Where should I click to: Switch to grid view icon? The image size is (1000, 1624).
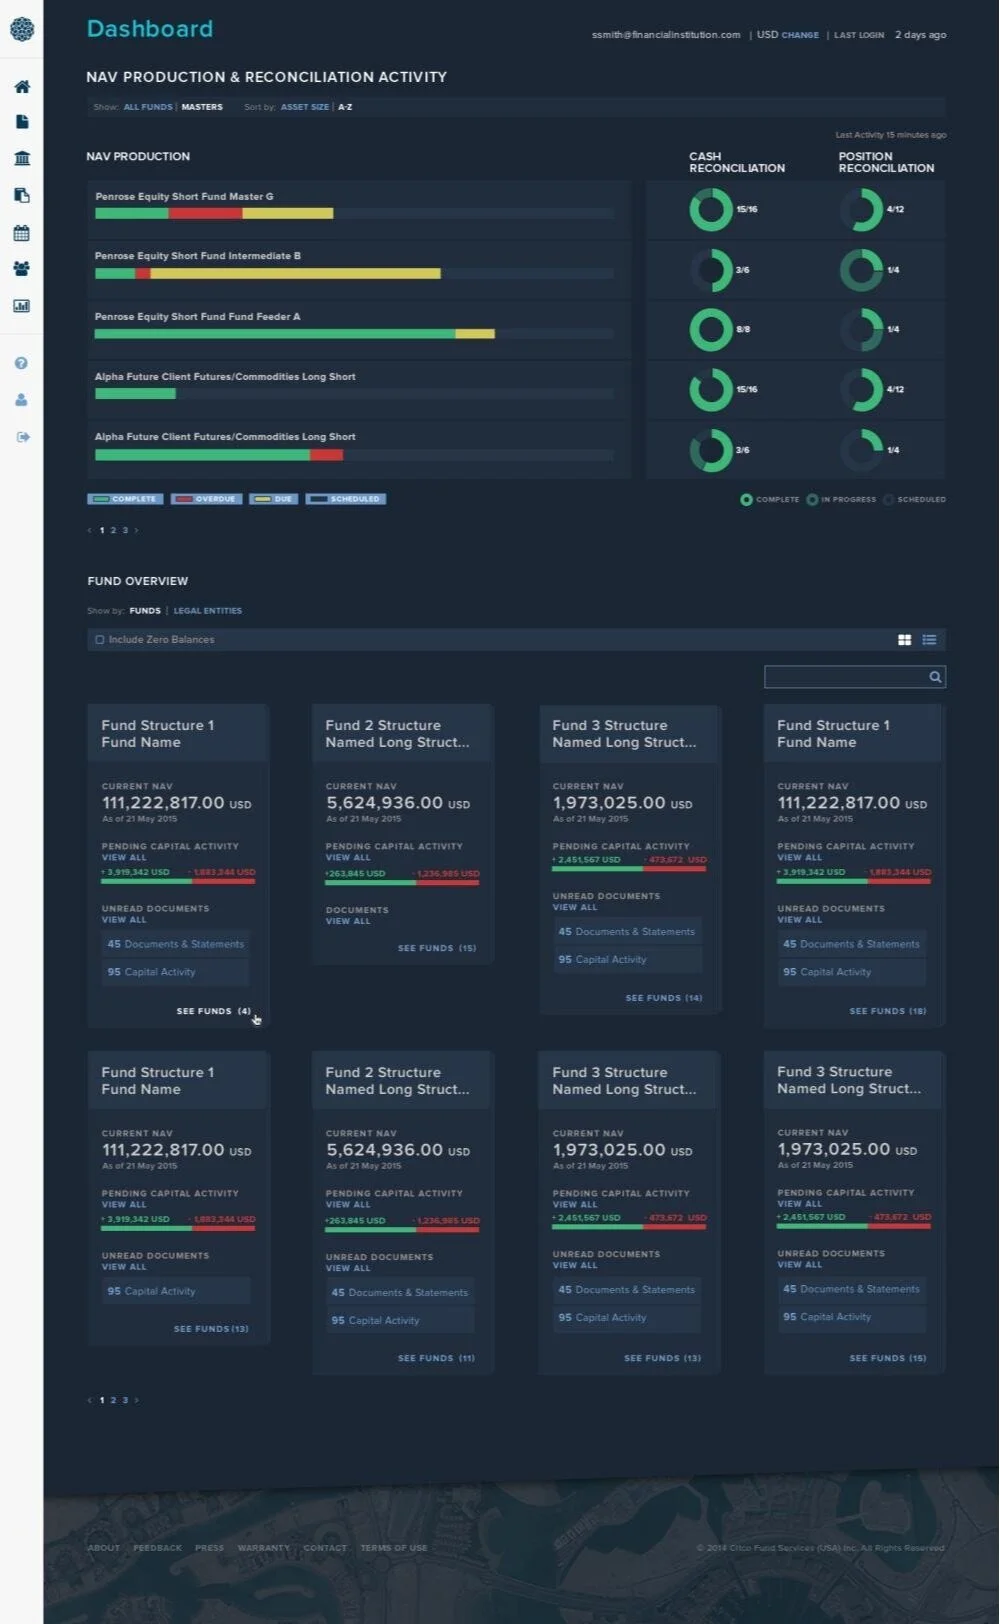(904, 640)
